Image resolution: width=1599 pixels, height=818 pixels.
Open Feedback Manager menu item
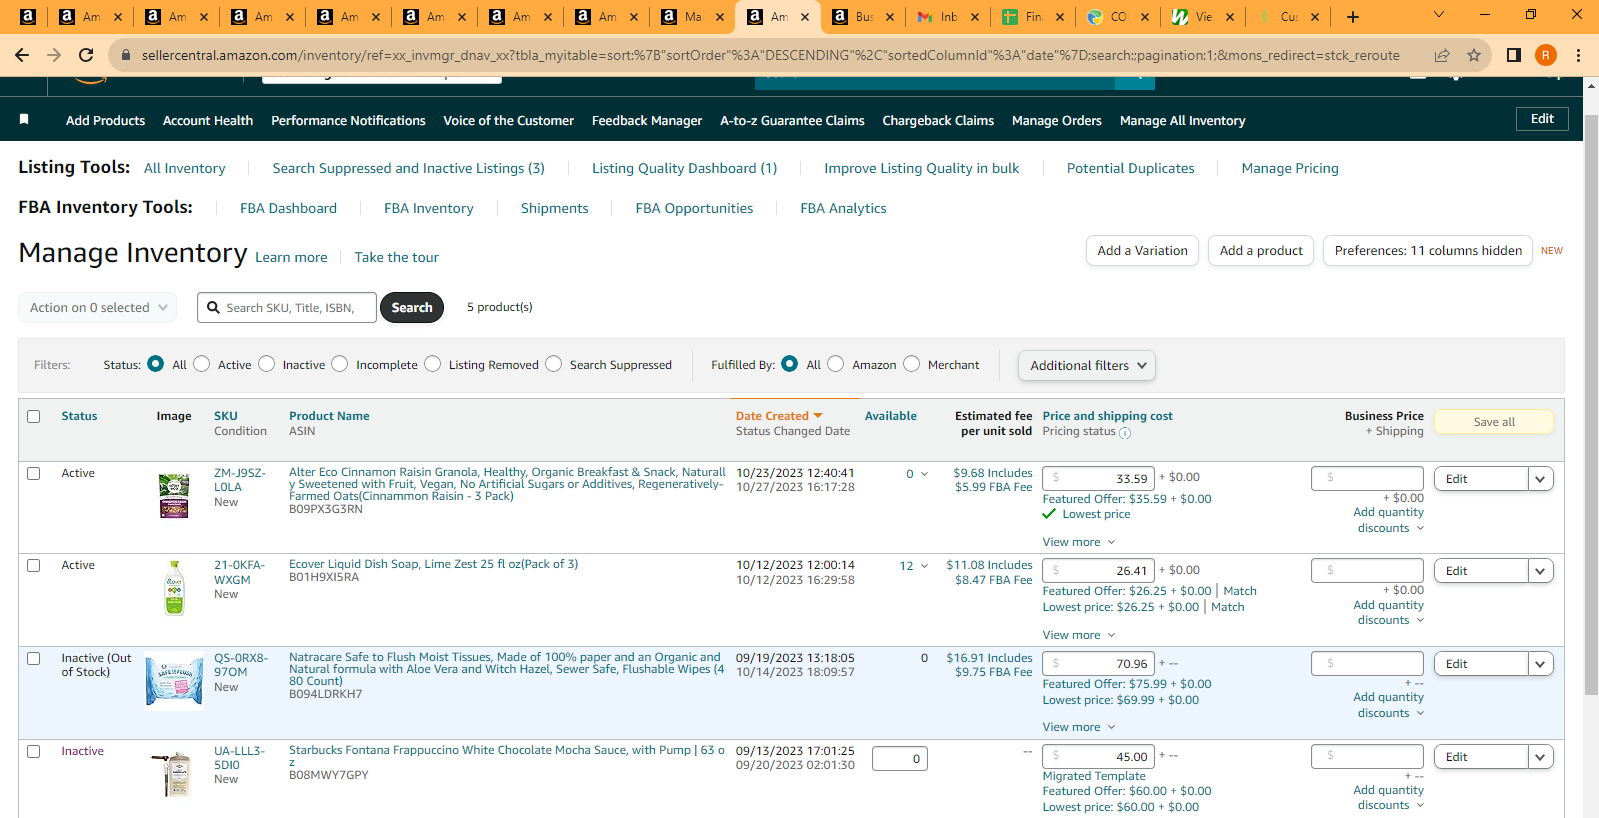[x=647, y=121]
